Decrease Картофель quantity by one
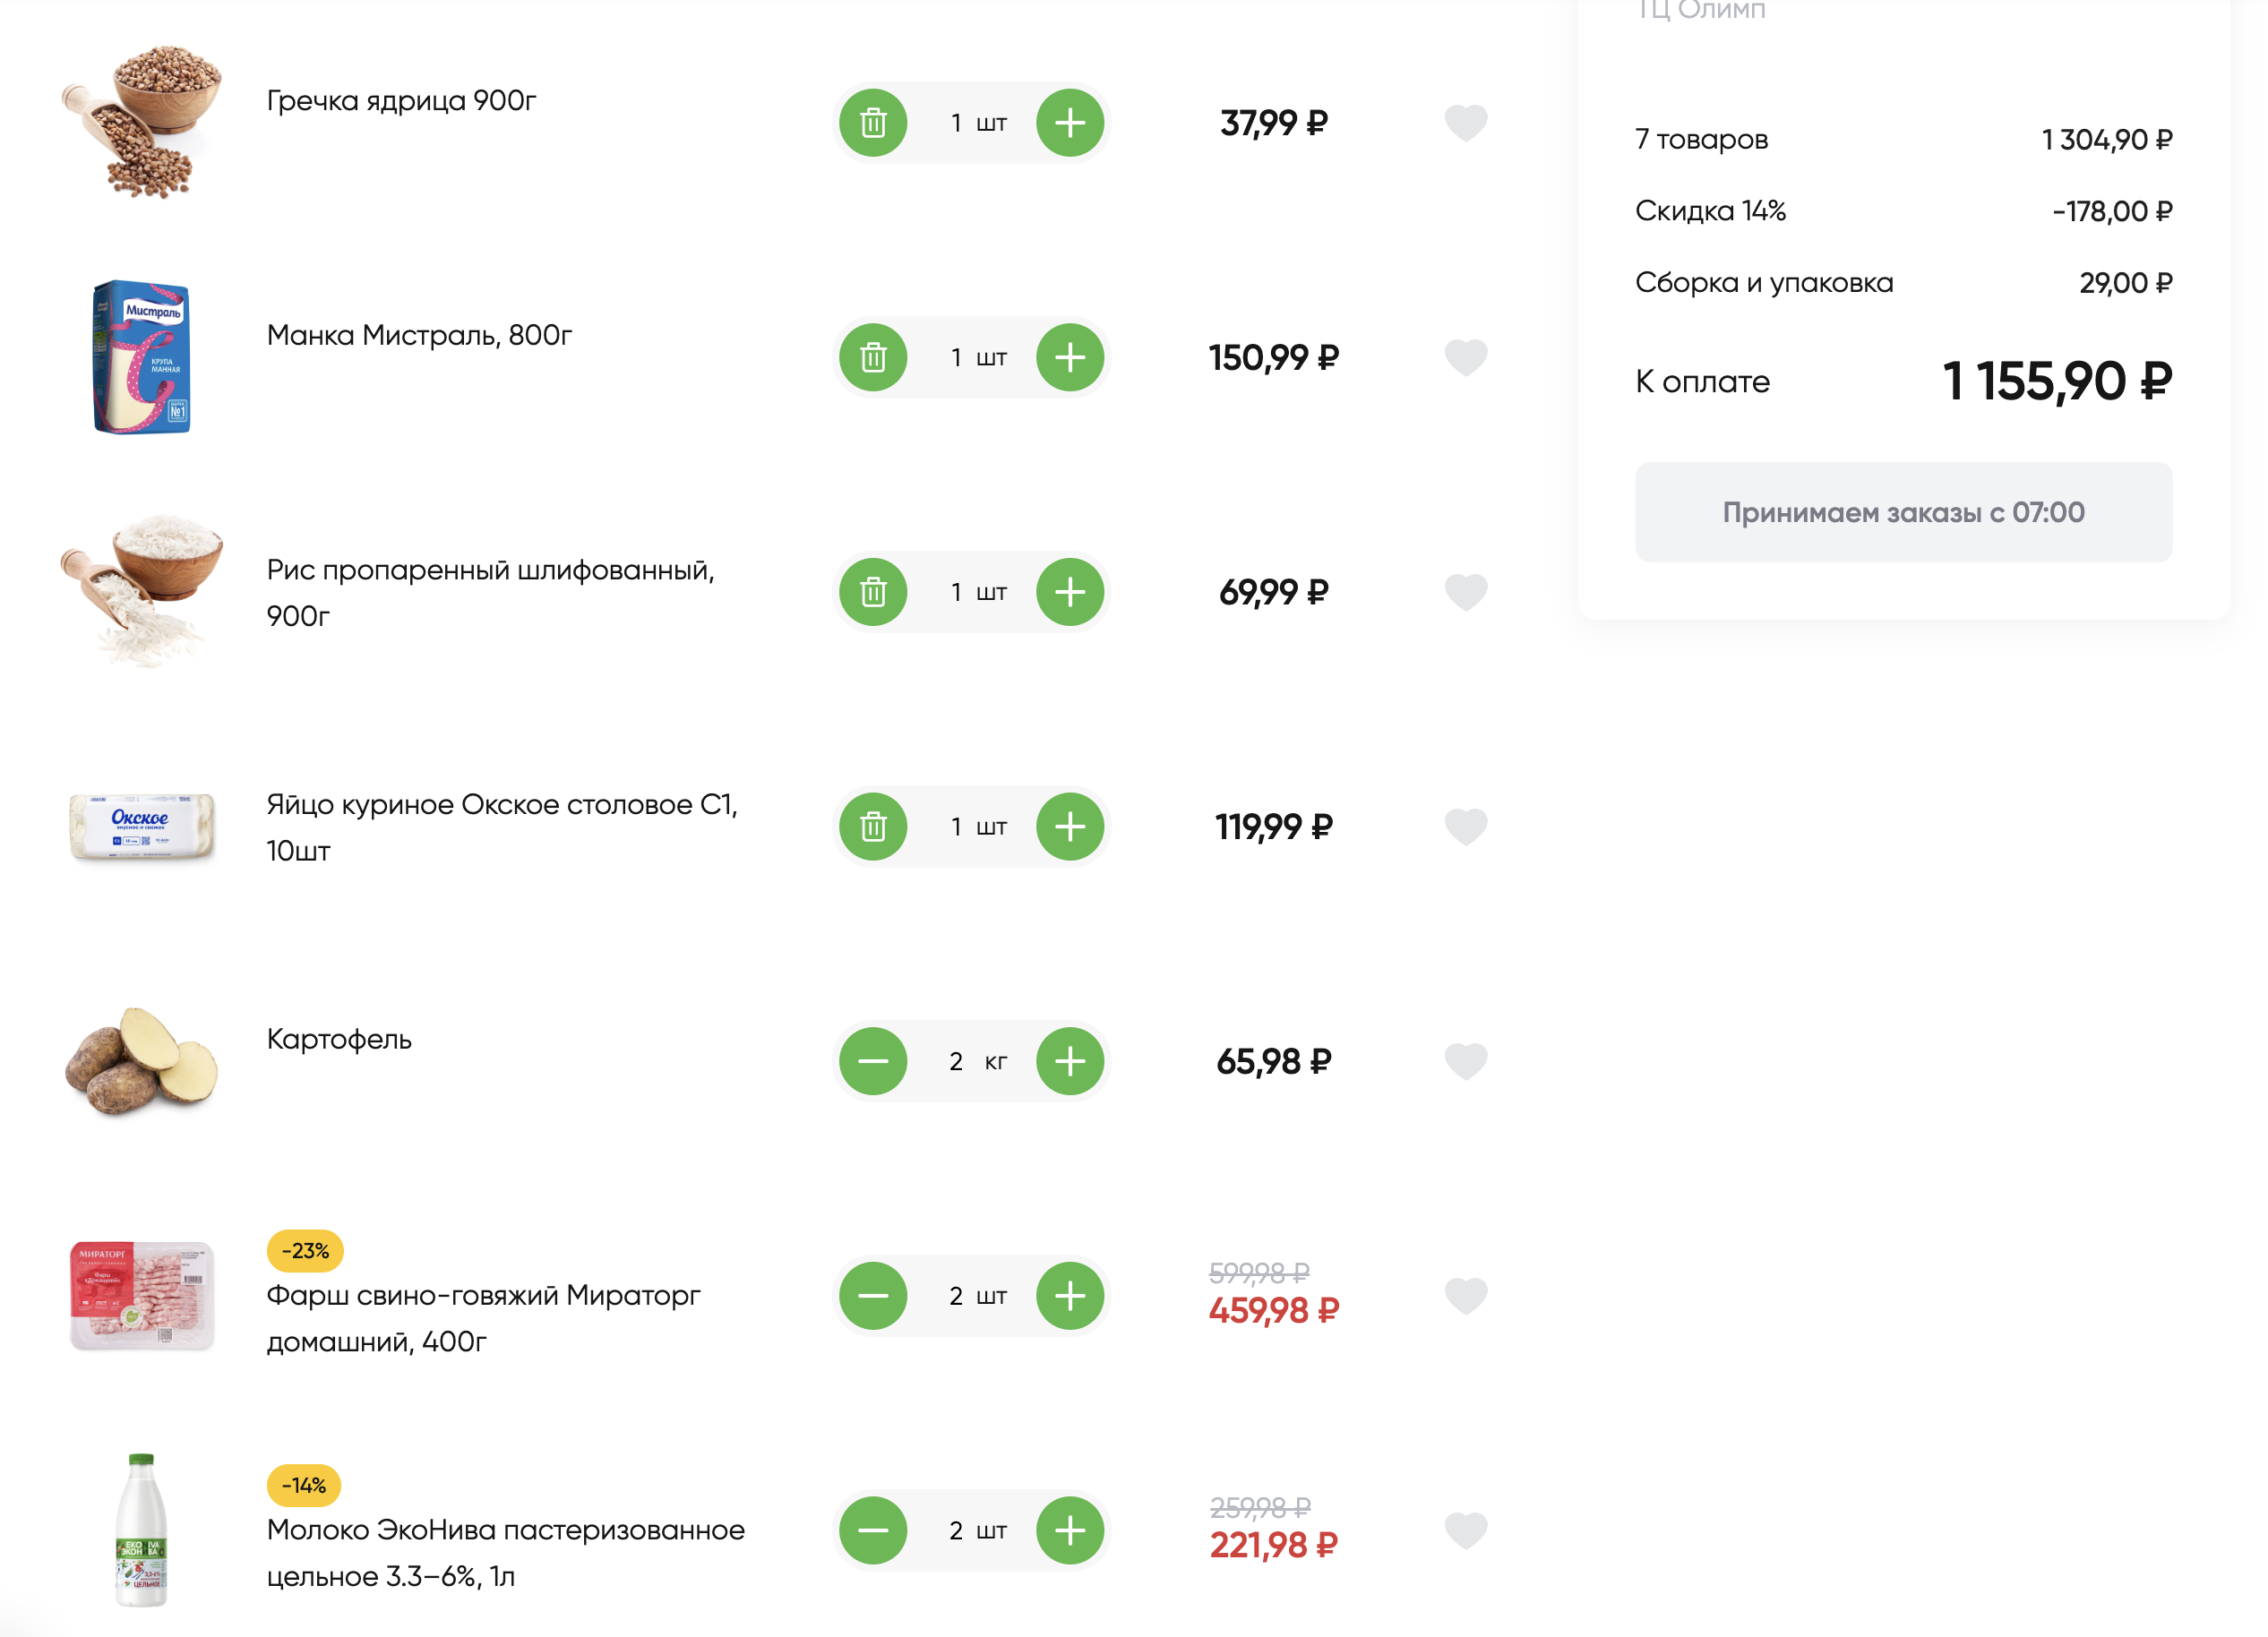 pos(873,1061)
